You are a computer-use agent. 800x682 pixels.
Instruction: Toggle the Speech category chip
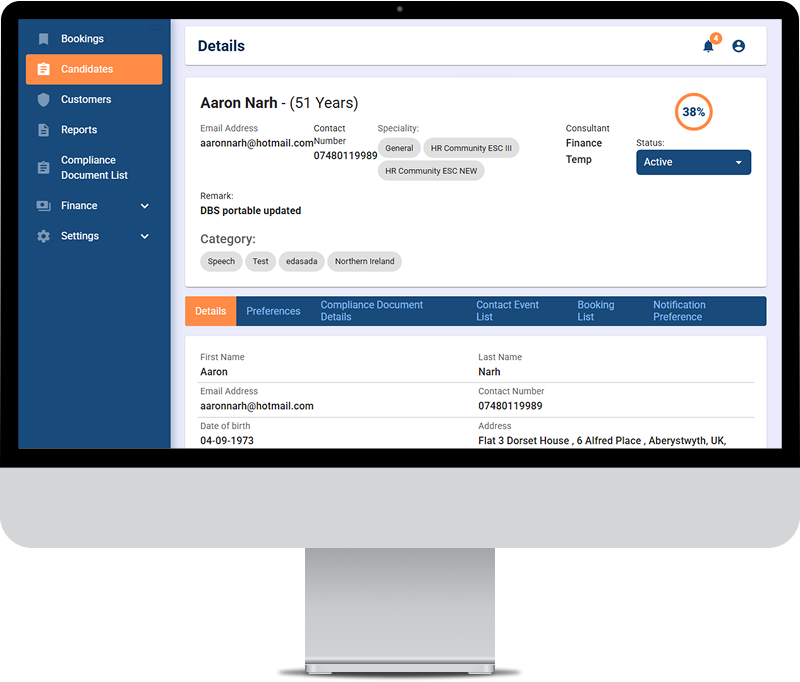point(221,261)
